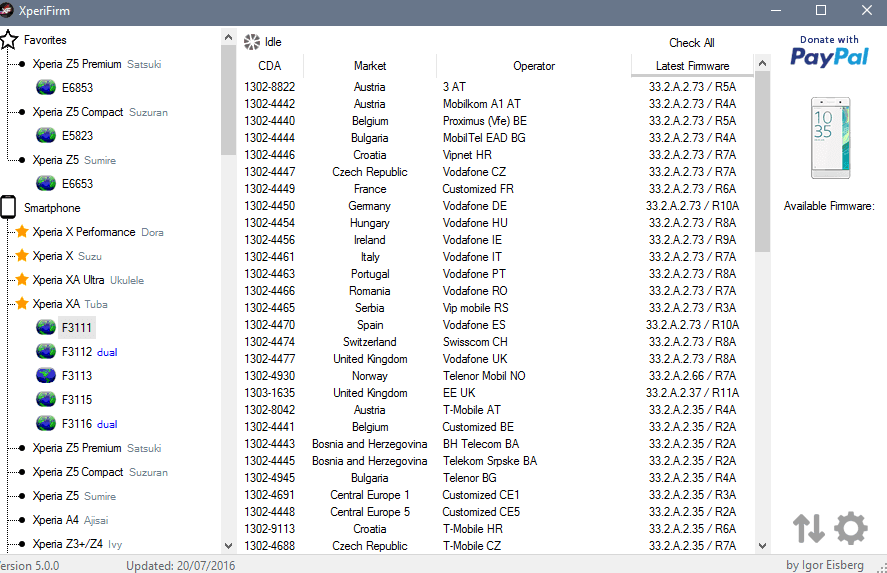This screenshot has height=573, width=887.
Task: Click the star icon for Xperia X Performance
Action: [x=22, y=231]
